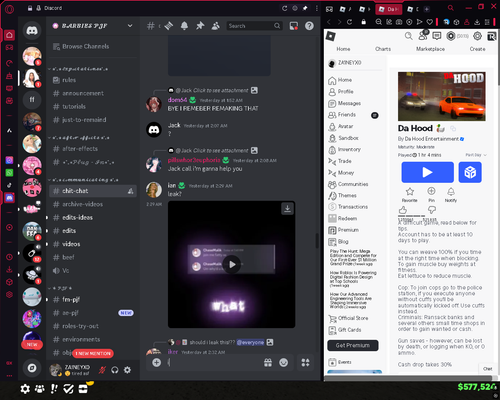This screenshot has width=500, height=400.
Task: Open Discover servers compass icon
Action: coord(32,368)
